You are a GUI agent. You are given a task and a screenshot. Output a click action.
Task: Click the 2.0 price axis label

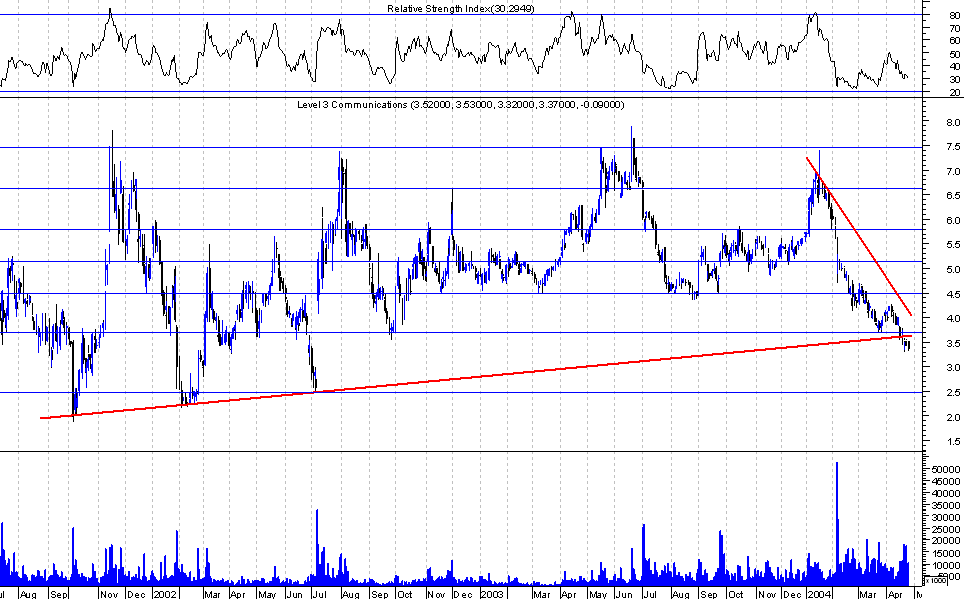954,417
